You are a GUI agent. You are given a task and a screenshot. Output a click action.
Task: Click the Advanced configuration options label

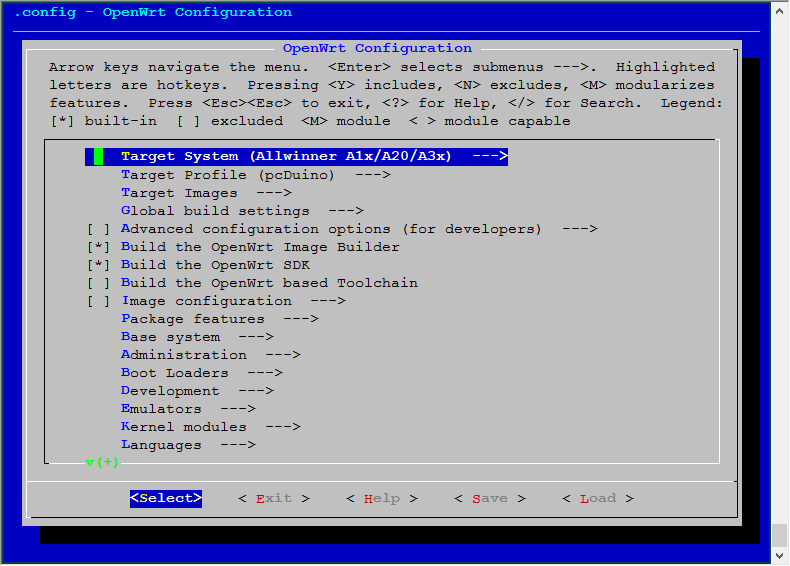[x=331, y=229]
